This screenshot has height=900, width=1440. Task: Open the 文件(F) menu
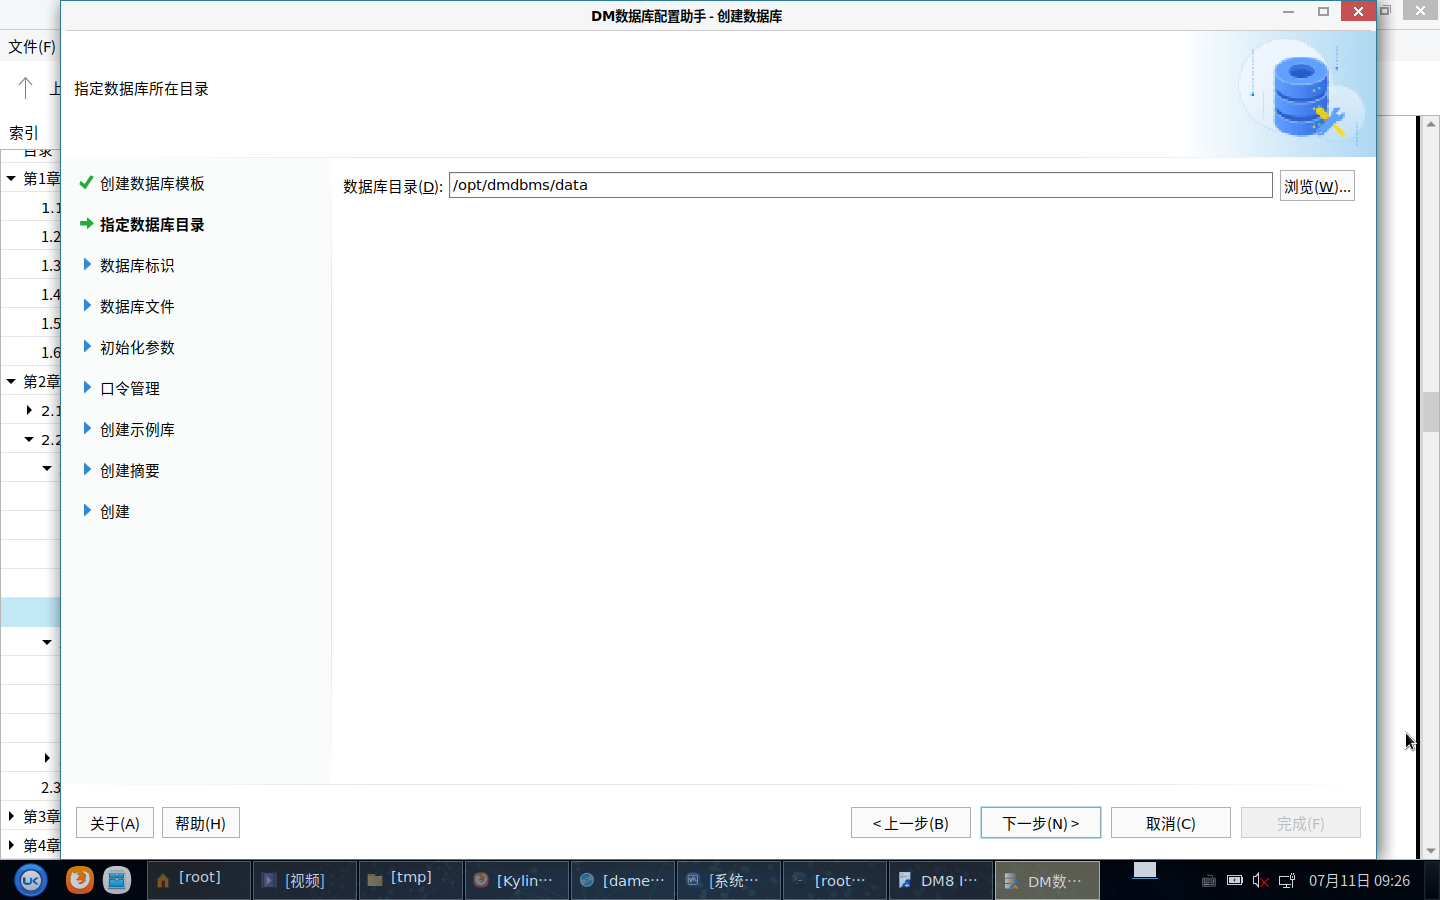[x=32, y=47]
